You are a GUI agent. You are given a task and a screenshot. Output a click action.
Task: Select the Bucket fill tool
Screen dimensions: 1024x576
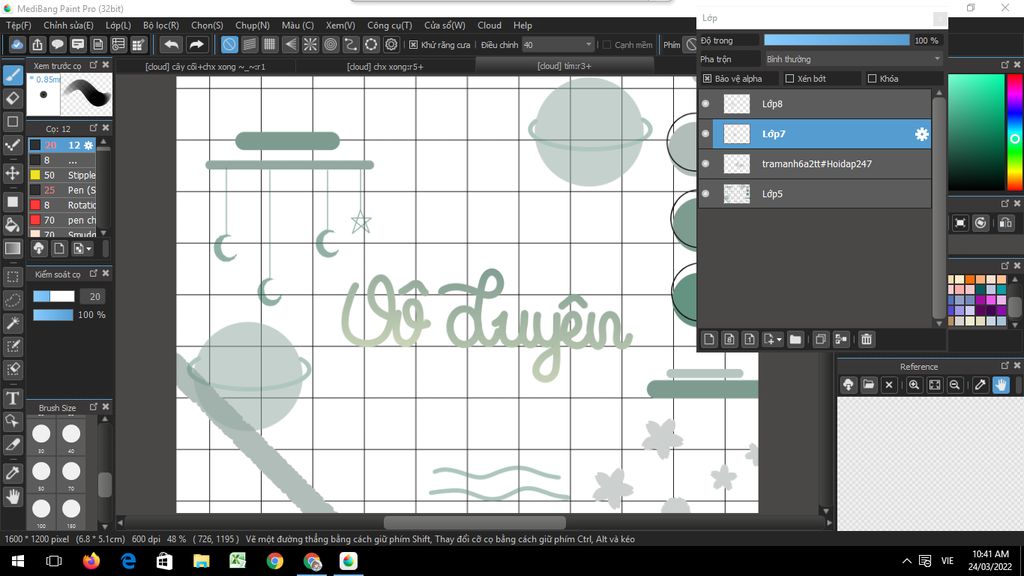pyautogui.click(x=12, y=225)
